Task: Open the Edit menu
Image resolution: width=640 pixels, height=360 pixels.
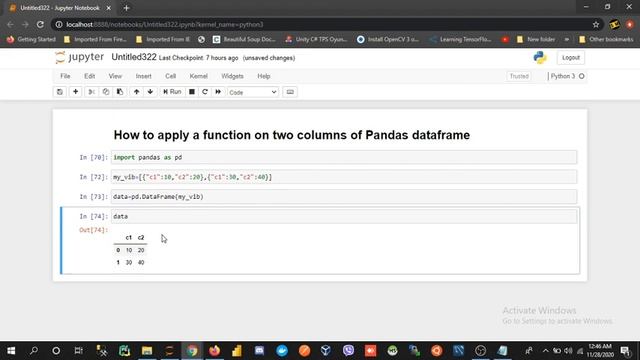Action: click(89, 76)
